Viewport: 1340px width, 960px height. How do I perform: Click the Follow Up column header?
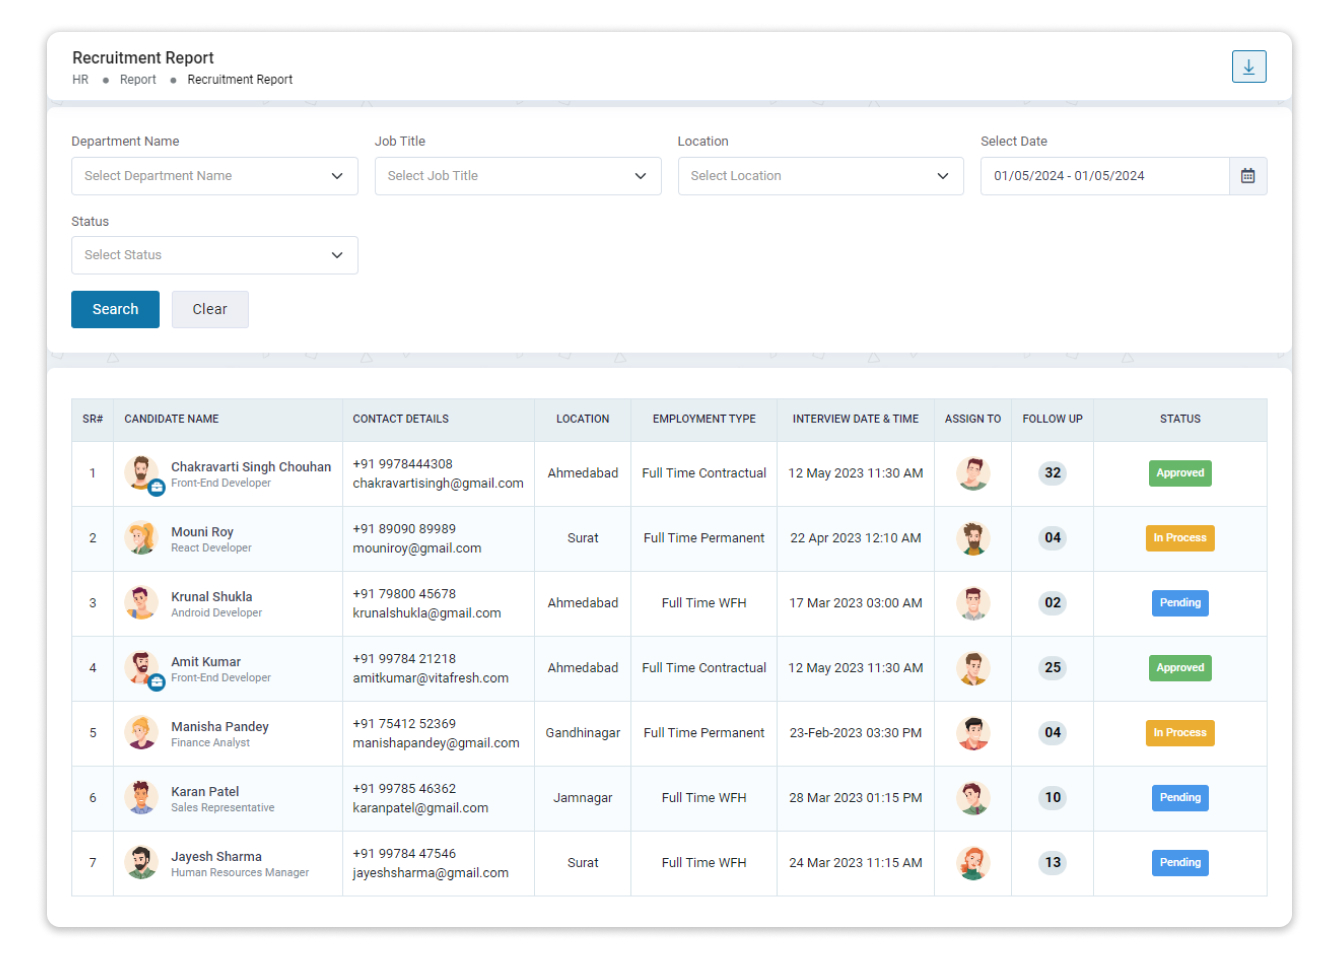1053,419
